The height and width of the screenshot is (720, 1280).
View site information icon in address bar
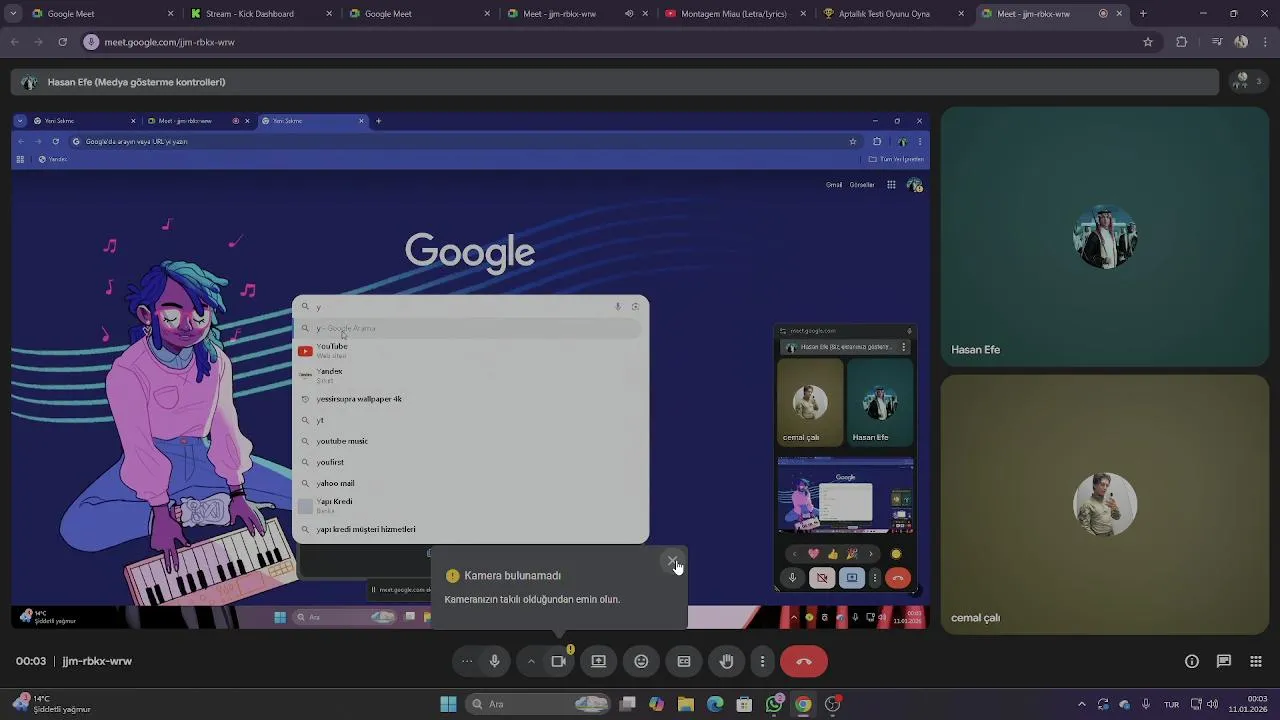pos(91,42)
